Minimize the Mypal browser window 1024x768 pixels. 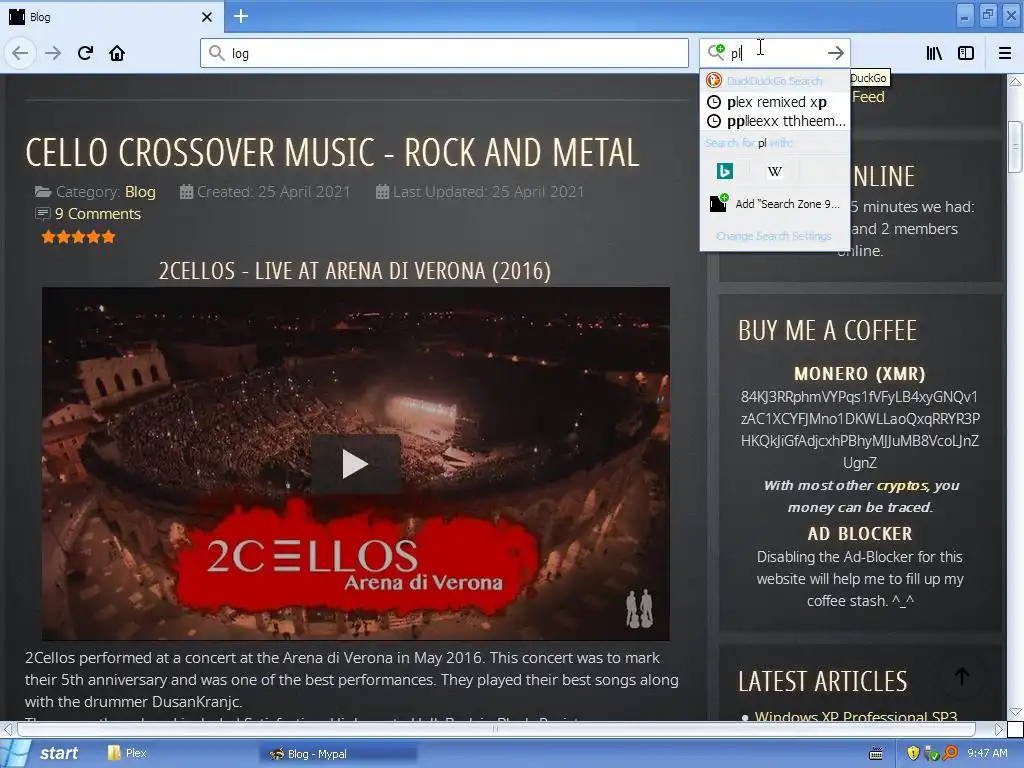pyautogui.click(x=965, y=16)
